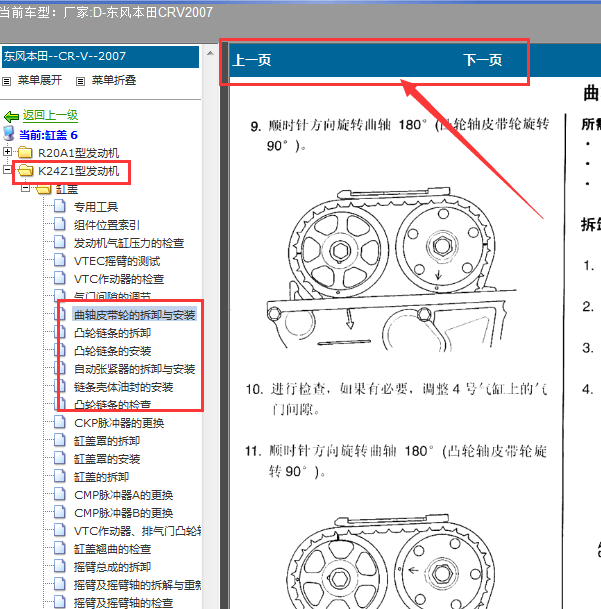
Task: Click the page icon for VTEC摇臂的测试
Action: click(x=60, y=259)
